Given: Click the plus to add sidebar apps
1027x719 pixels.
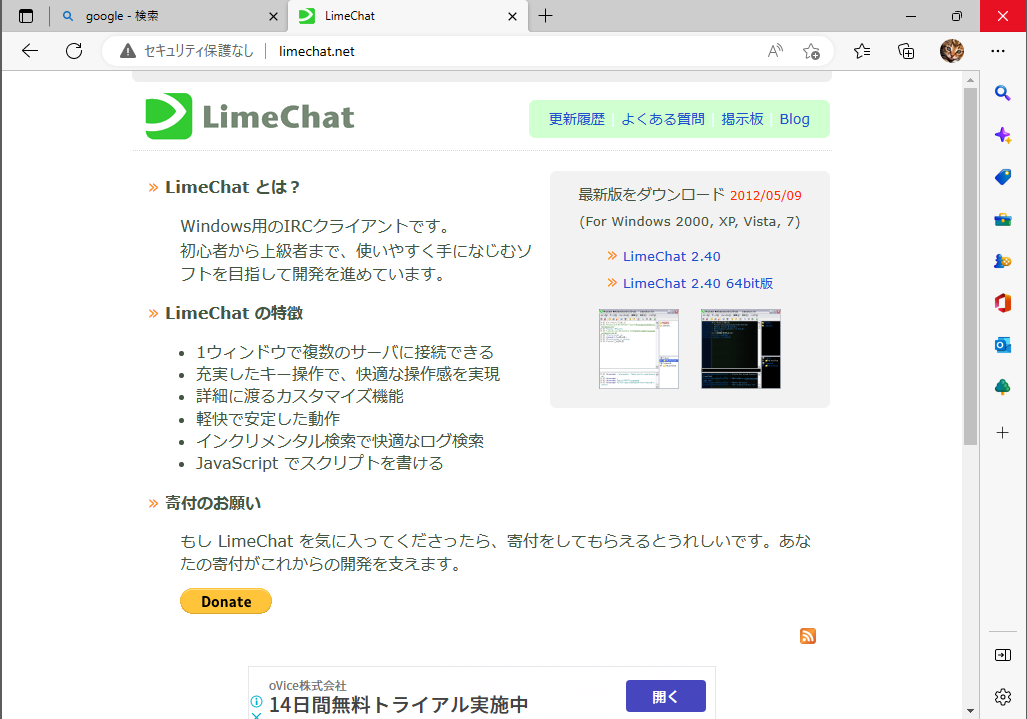Looking at the screenshot, I should tap(1003, 433).
